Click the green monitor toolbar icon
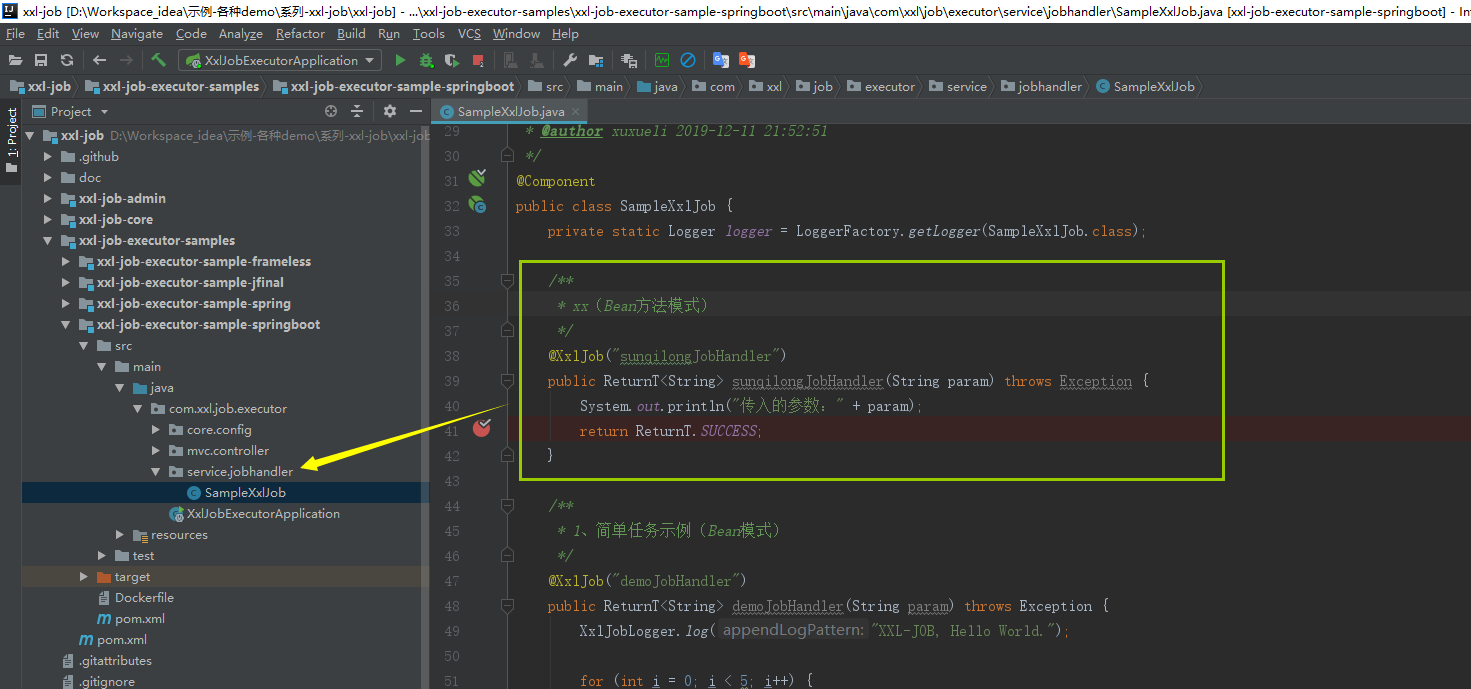The image size is (1471, 689). pos(662,60)
